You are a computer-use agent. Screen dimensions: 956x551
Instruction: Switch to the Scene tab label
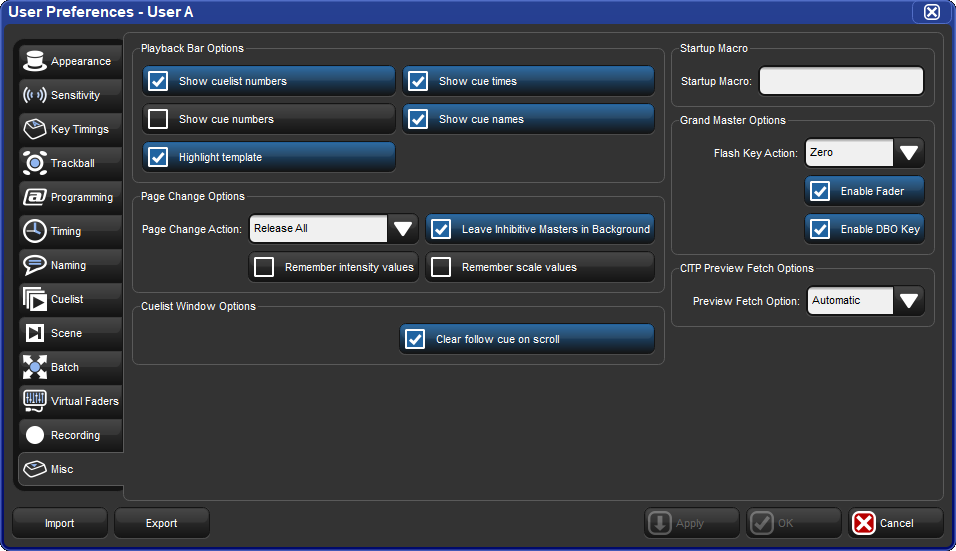pos(66,333)
